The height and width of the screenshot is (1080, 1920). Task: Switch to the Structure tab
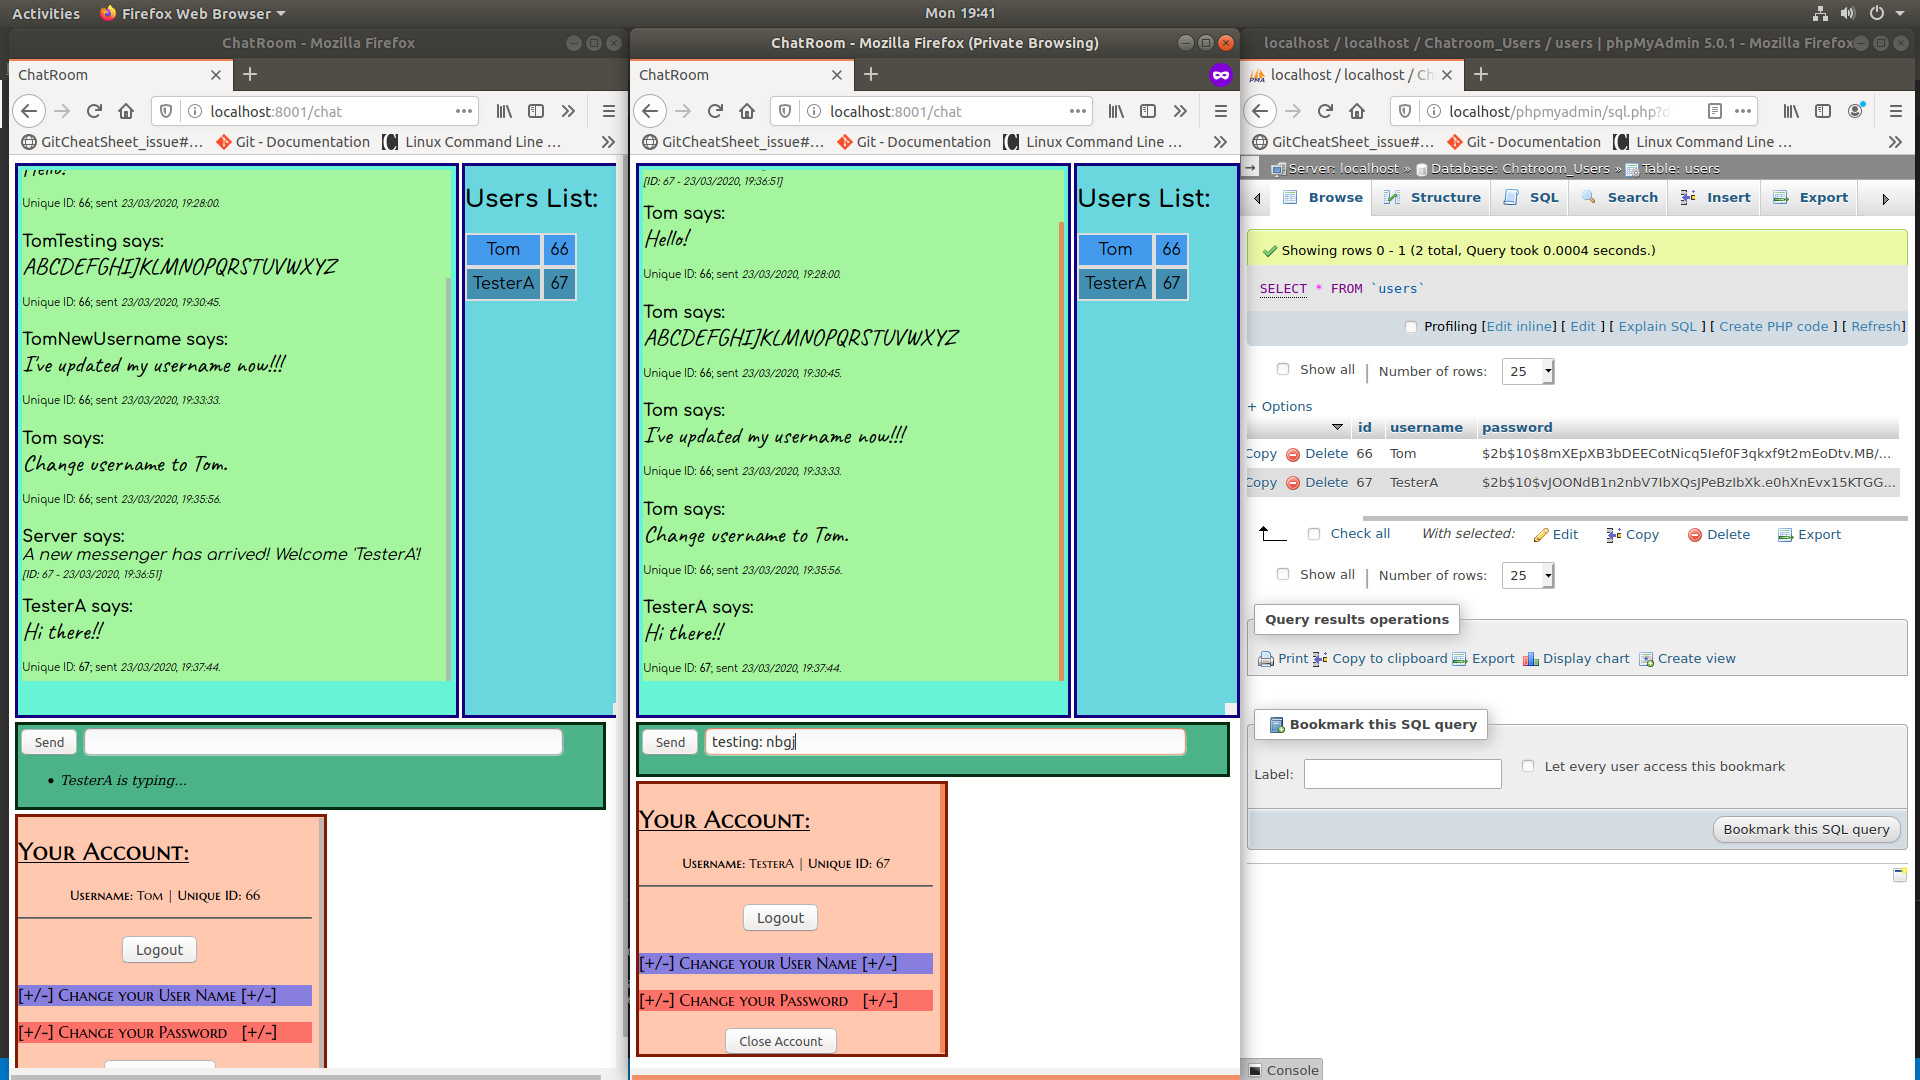1432,197
